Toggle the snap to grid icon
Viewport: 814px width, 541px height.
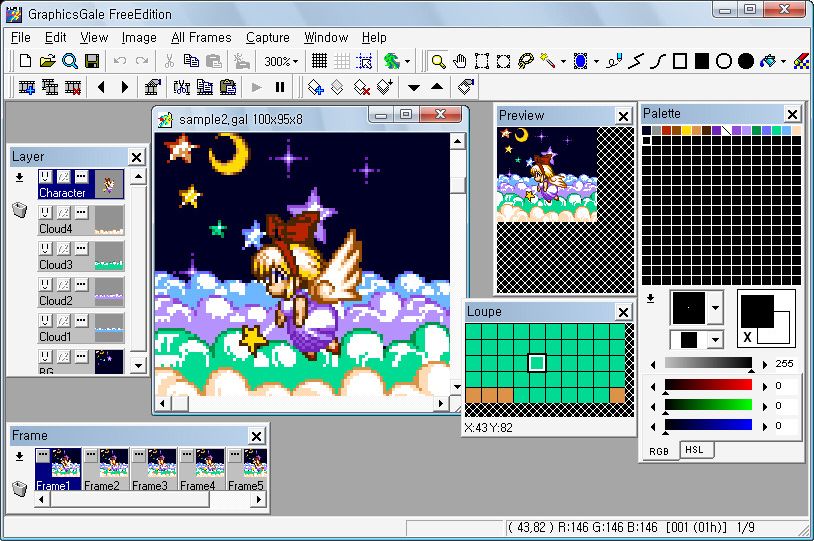tap(364, 61)
